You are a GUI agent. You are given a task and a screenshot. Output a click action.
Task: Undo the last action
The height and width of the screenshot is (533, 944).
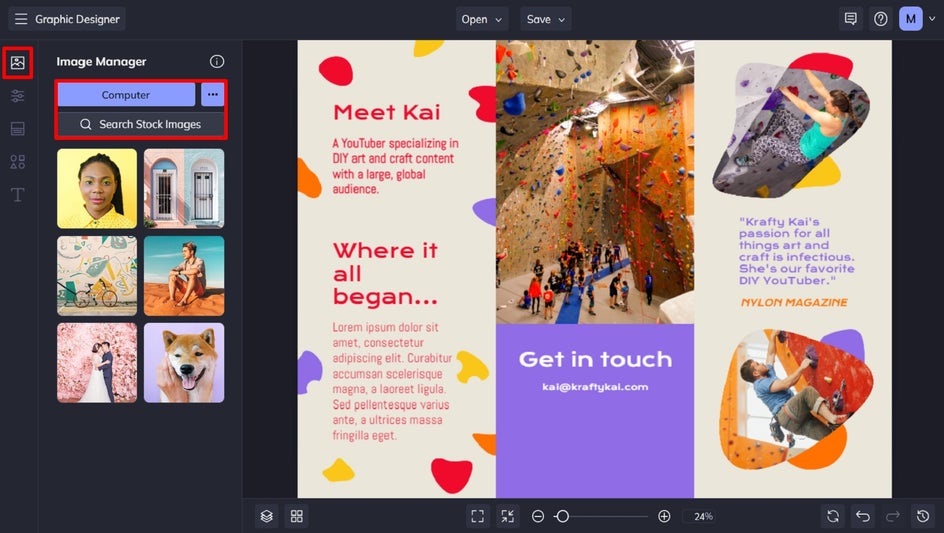point(863,516)
